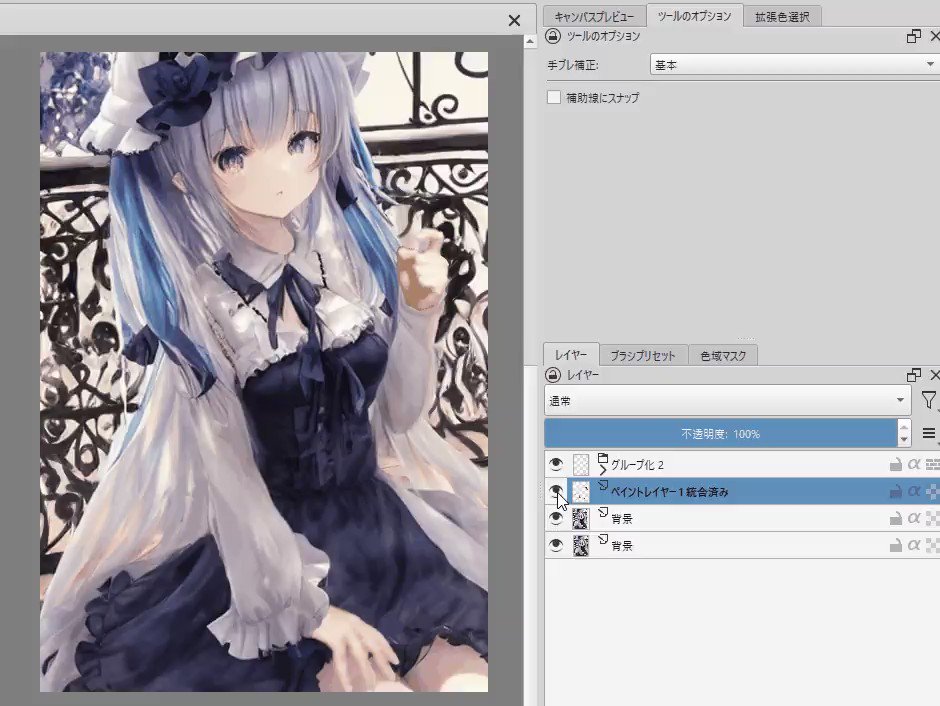
Task: Close the レイヤー docker panel
Action: (934, 375)
